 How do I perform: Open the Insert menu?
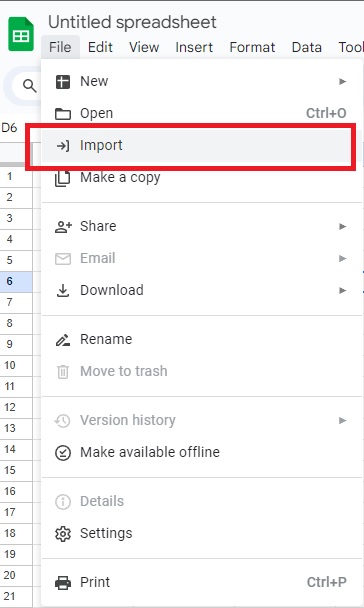194,47
